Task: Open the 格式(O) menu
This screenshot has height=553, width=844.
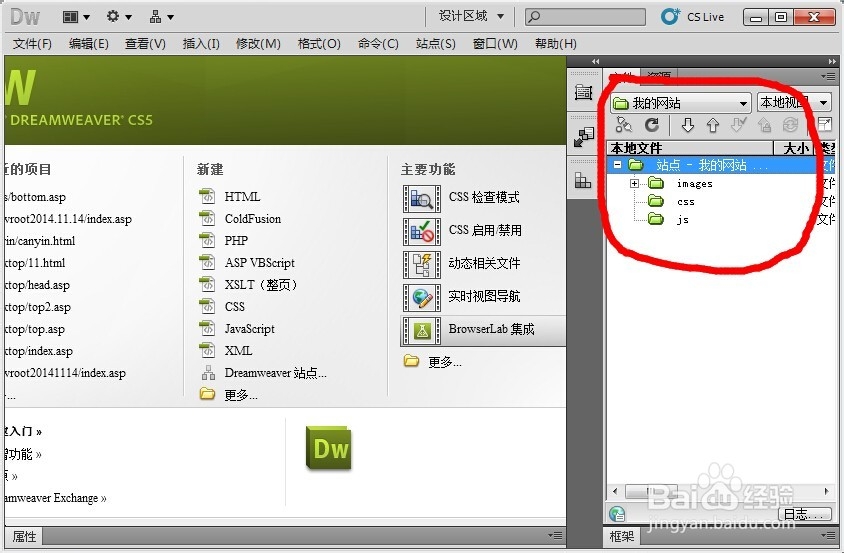Action: [x=319, y=44]
